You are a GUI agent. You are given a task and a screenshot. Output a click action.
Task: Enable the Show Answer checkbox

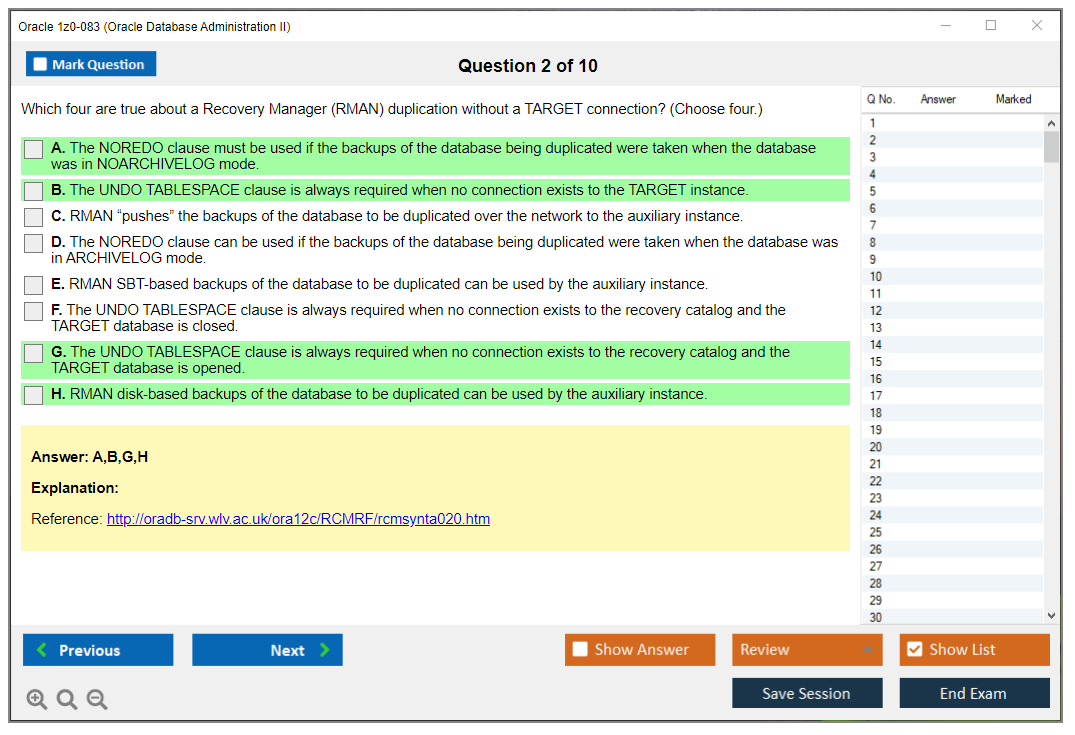click(x=578, y=649)
